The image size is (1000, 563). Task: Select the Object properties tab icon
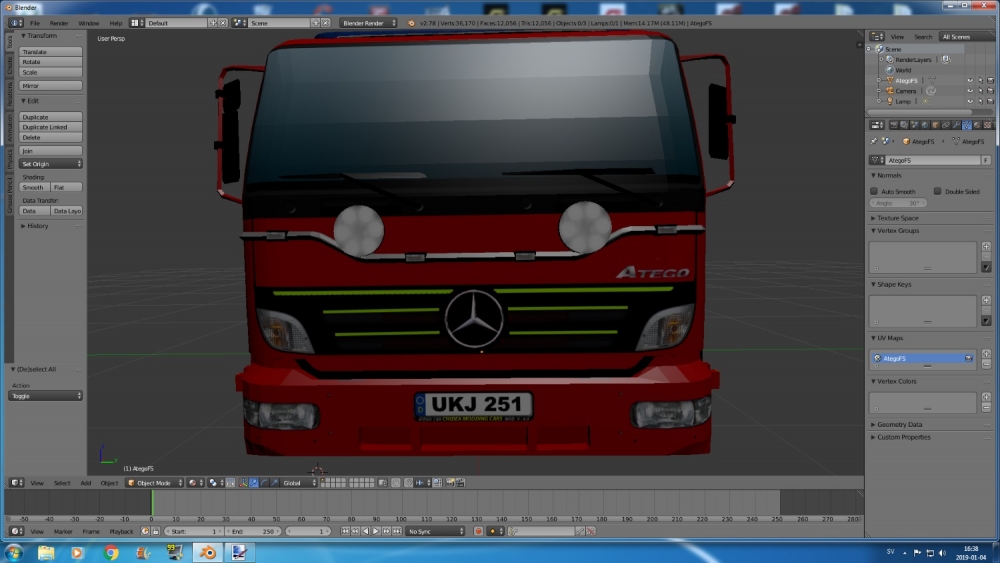pyautogui.click(x=936, y=125)
